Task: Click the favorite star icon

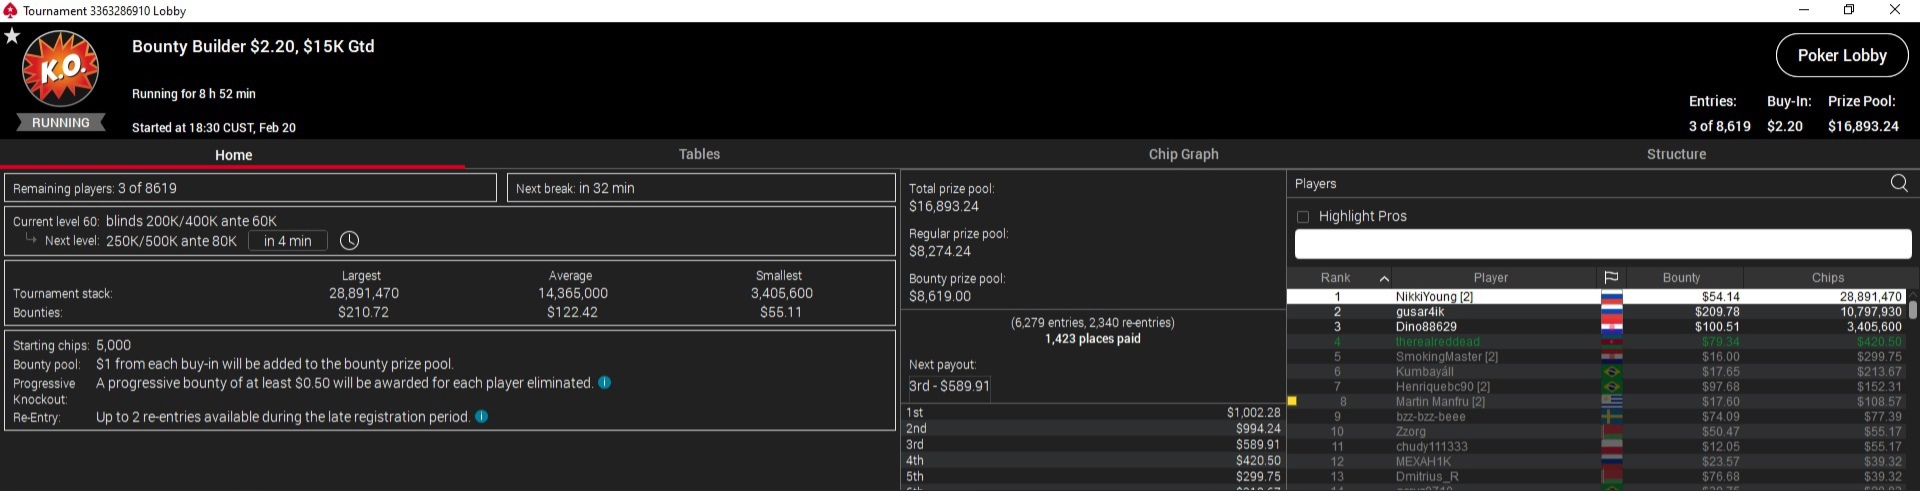Action: tap(12, 36)
